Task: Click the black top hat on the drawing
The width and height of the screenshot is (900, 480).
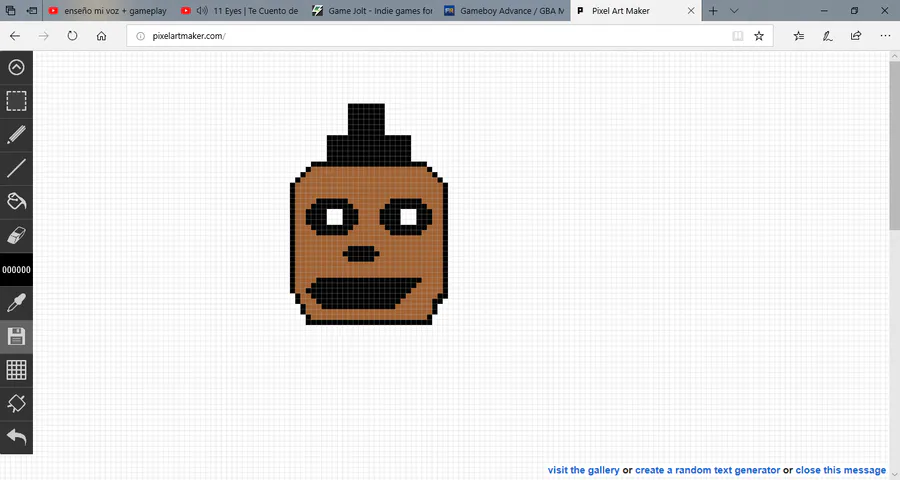Action: coord(367,135)
